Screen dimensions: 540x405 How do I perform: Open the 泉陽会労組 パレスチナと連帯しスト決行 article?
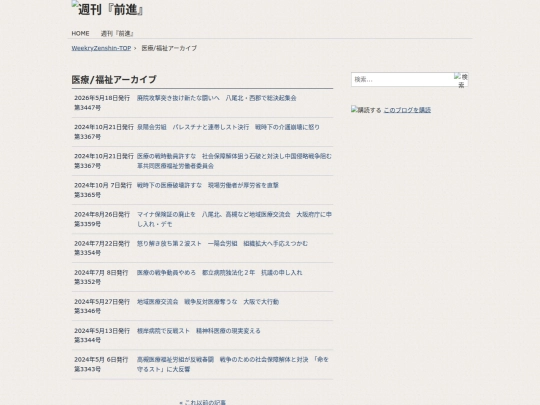228,127
